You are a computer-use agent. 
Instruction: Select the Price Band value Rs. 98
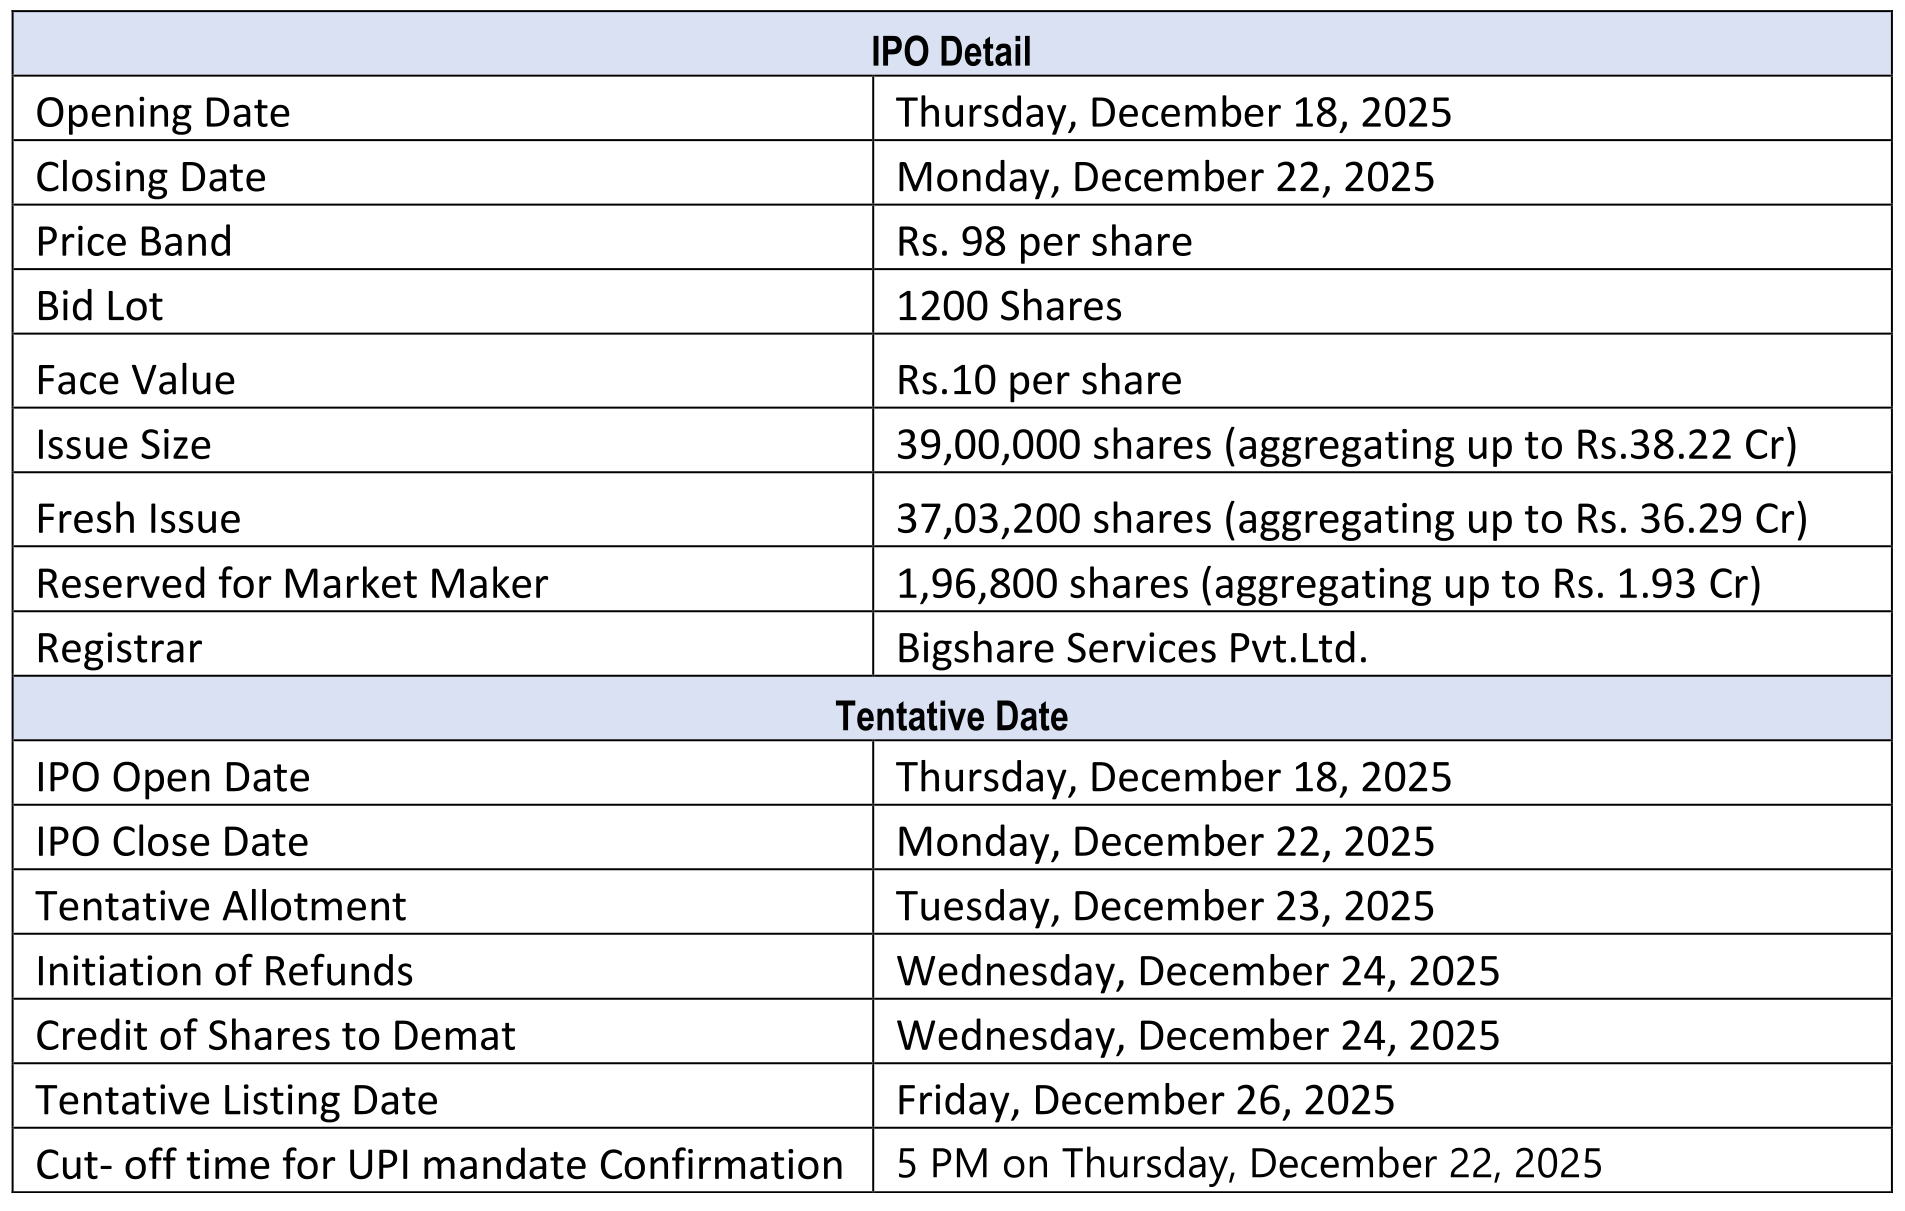click(1044, 242)
